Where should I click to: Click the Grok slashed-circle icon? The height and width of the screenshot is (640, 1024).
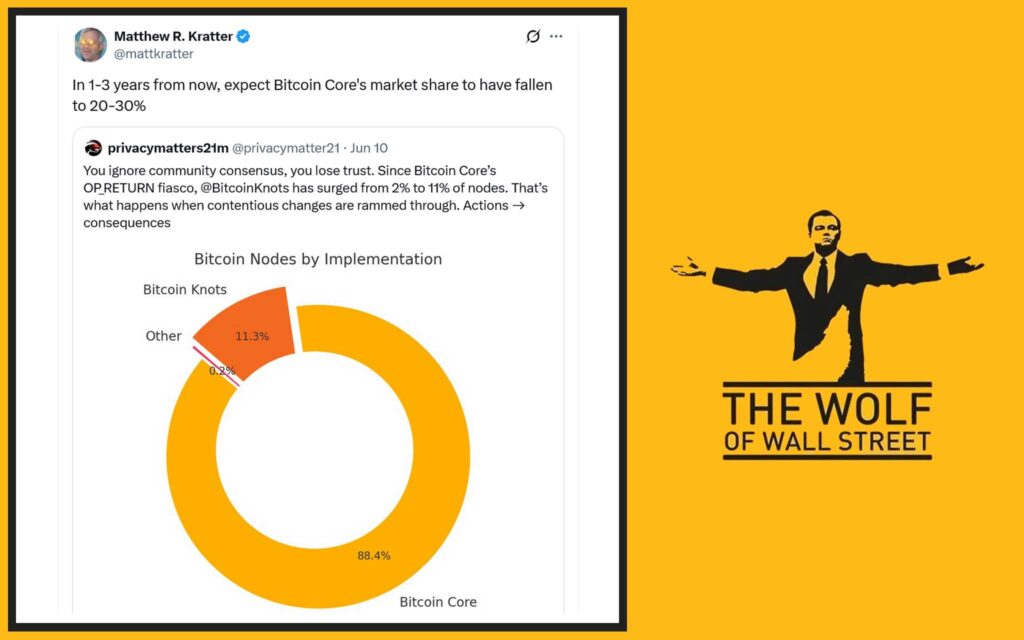533,37
